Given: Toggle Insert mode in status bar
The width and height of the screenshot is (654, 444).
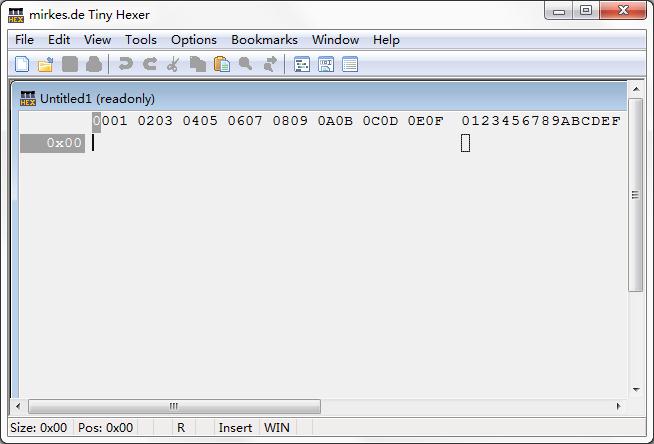Looking at the screenshot, I should pos(235,427).
